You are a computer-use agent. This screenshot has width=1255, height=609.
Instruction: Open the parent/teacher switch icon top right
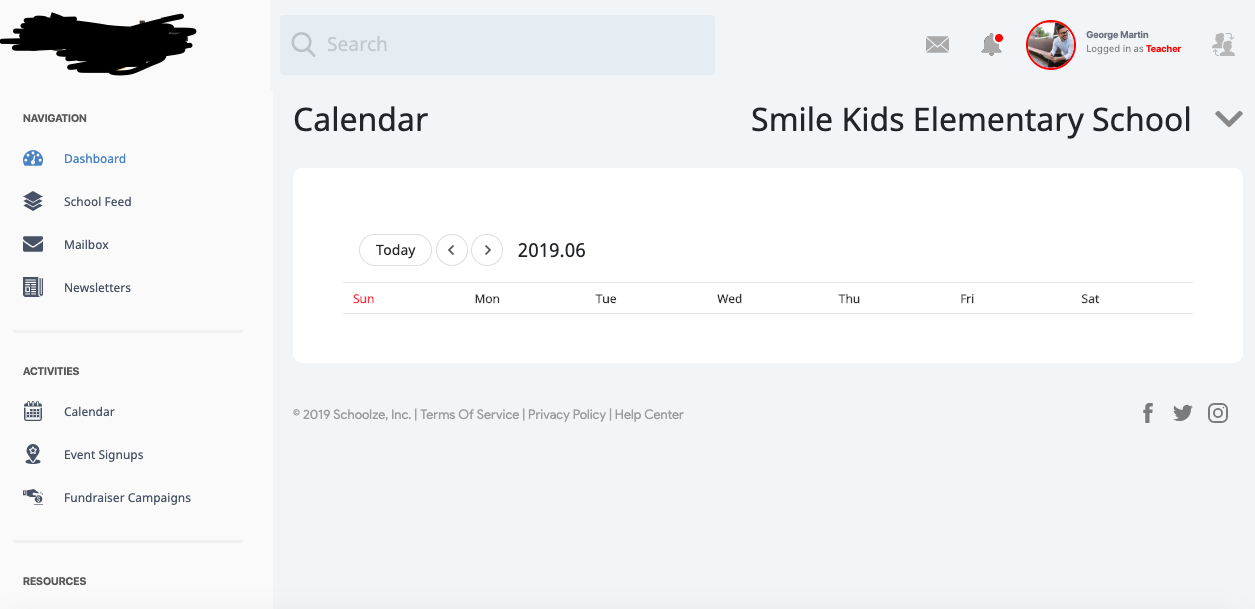tap(1223, 44)
